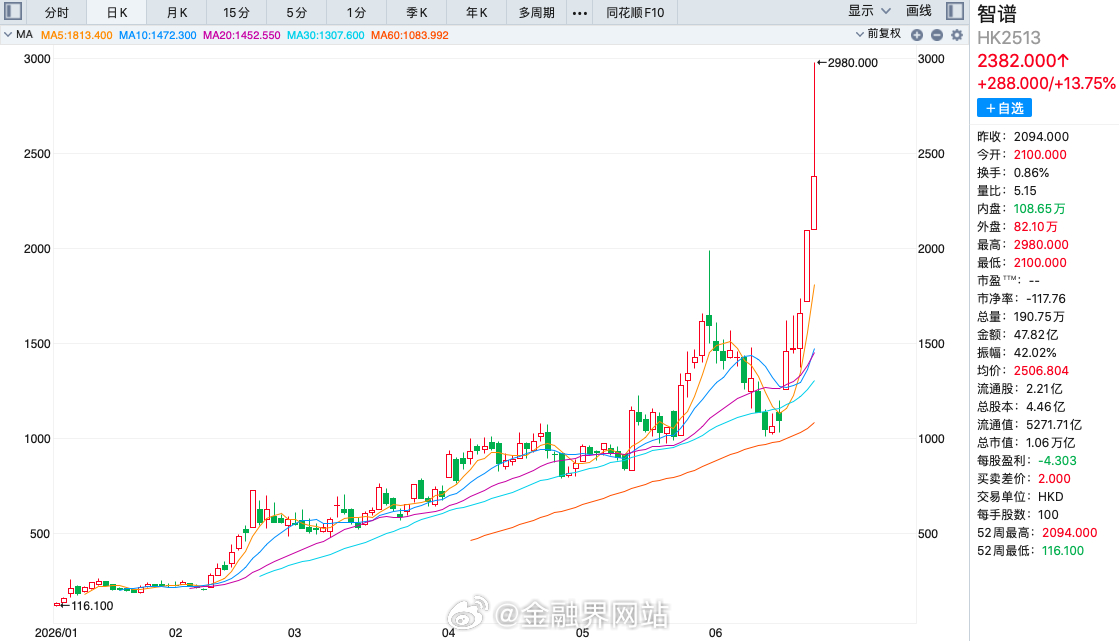The height and width of the screenshot is (641, 1119).
Task: Click the MA30:1307.600 indicator label
Action: [x=325, y=35]
